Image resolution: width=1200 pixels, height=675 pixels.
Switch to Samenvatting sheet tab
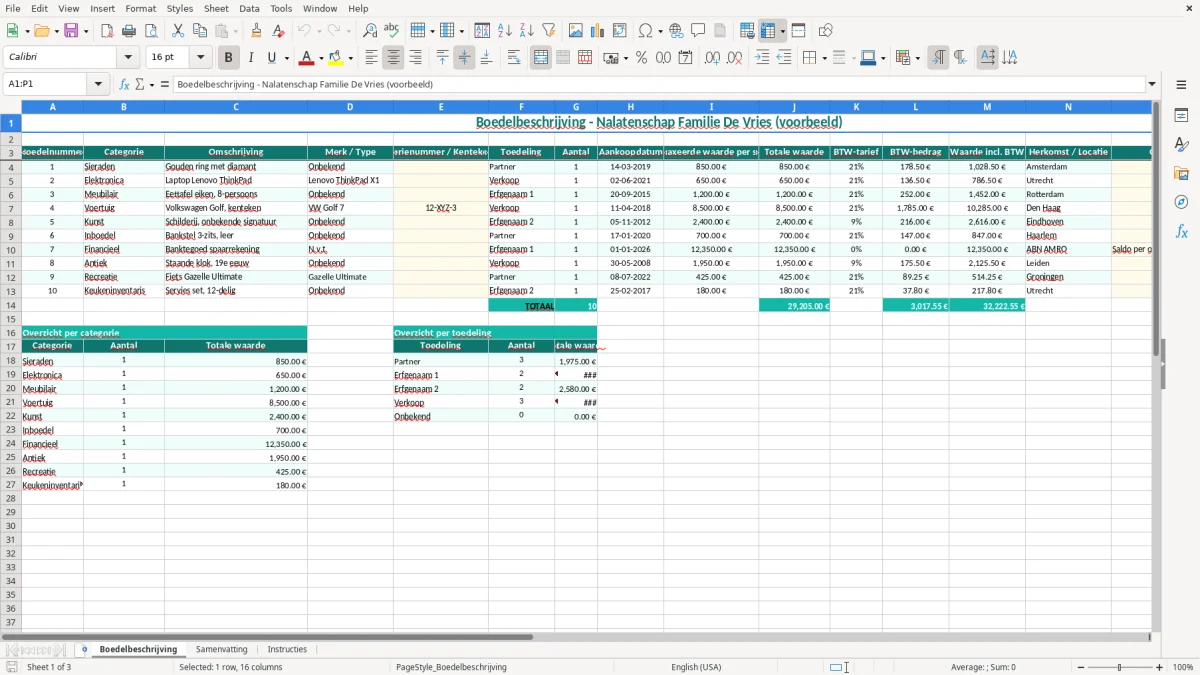[222, 649]
